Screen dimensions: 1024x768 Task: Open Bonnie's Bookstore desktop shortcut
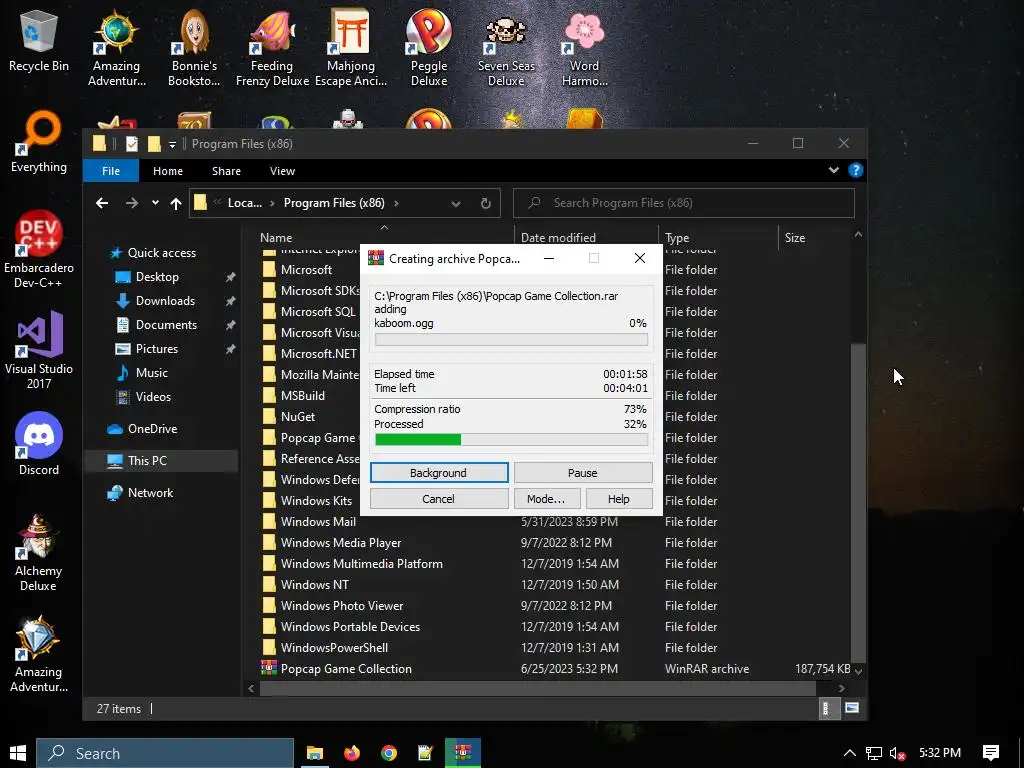click(194, 48)
